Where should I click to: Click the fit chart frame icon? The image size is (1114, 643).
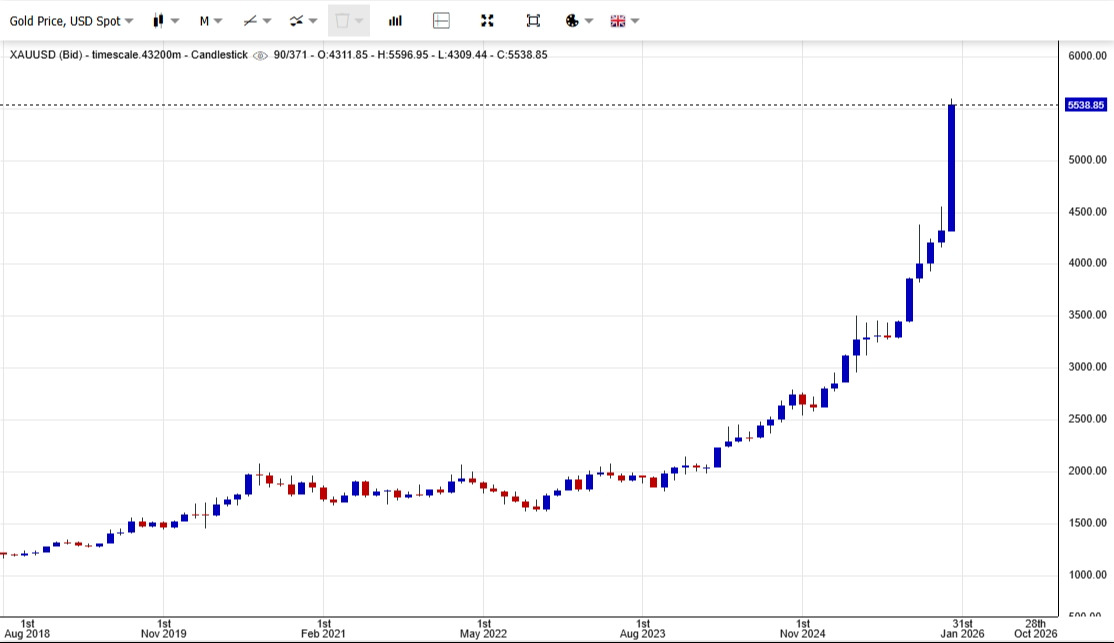pyautogui.click(x=533, y=20)
